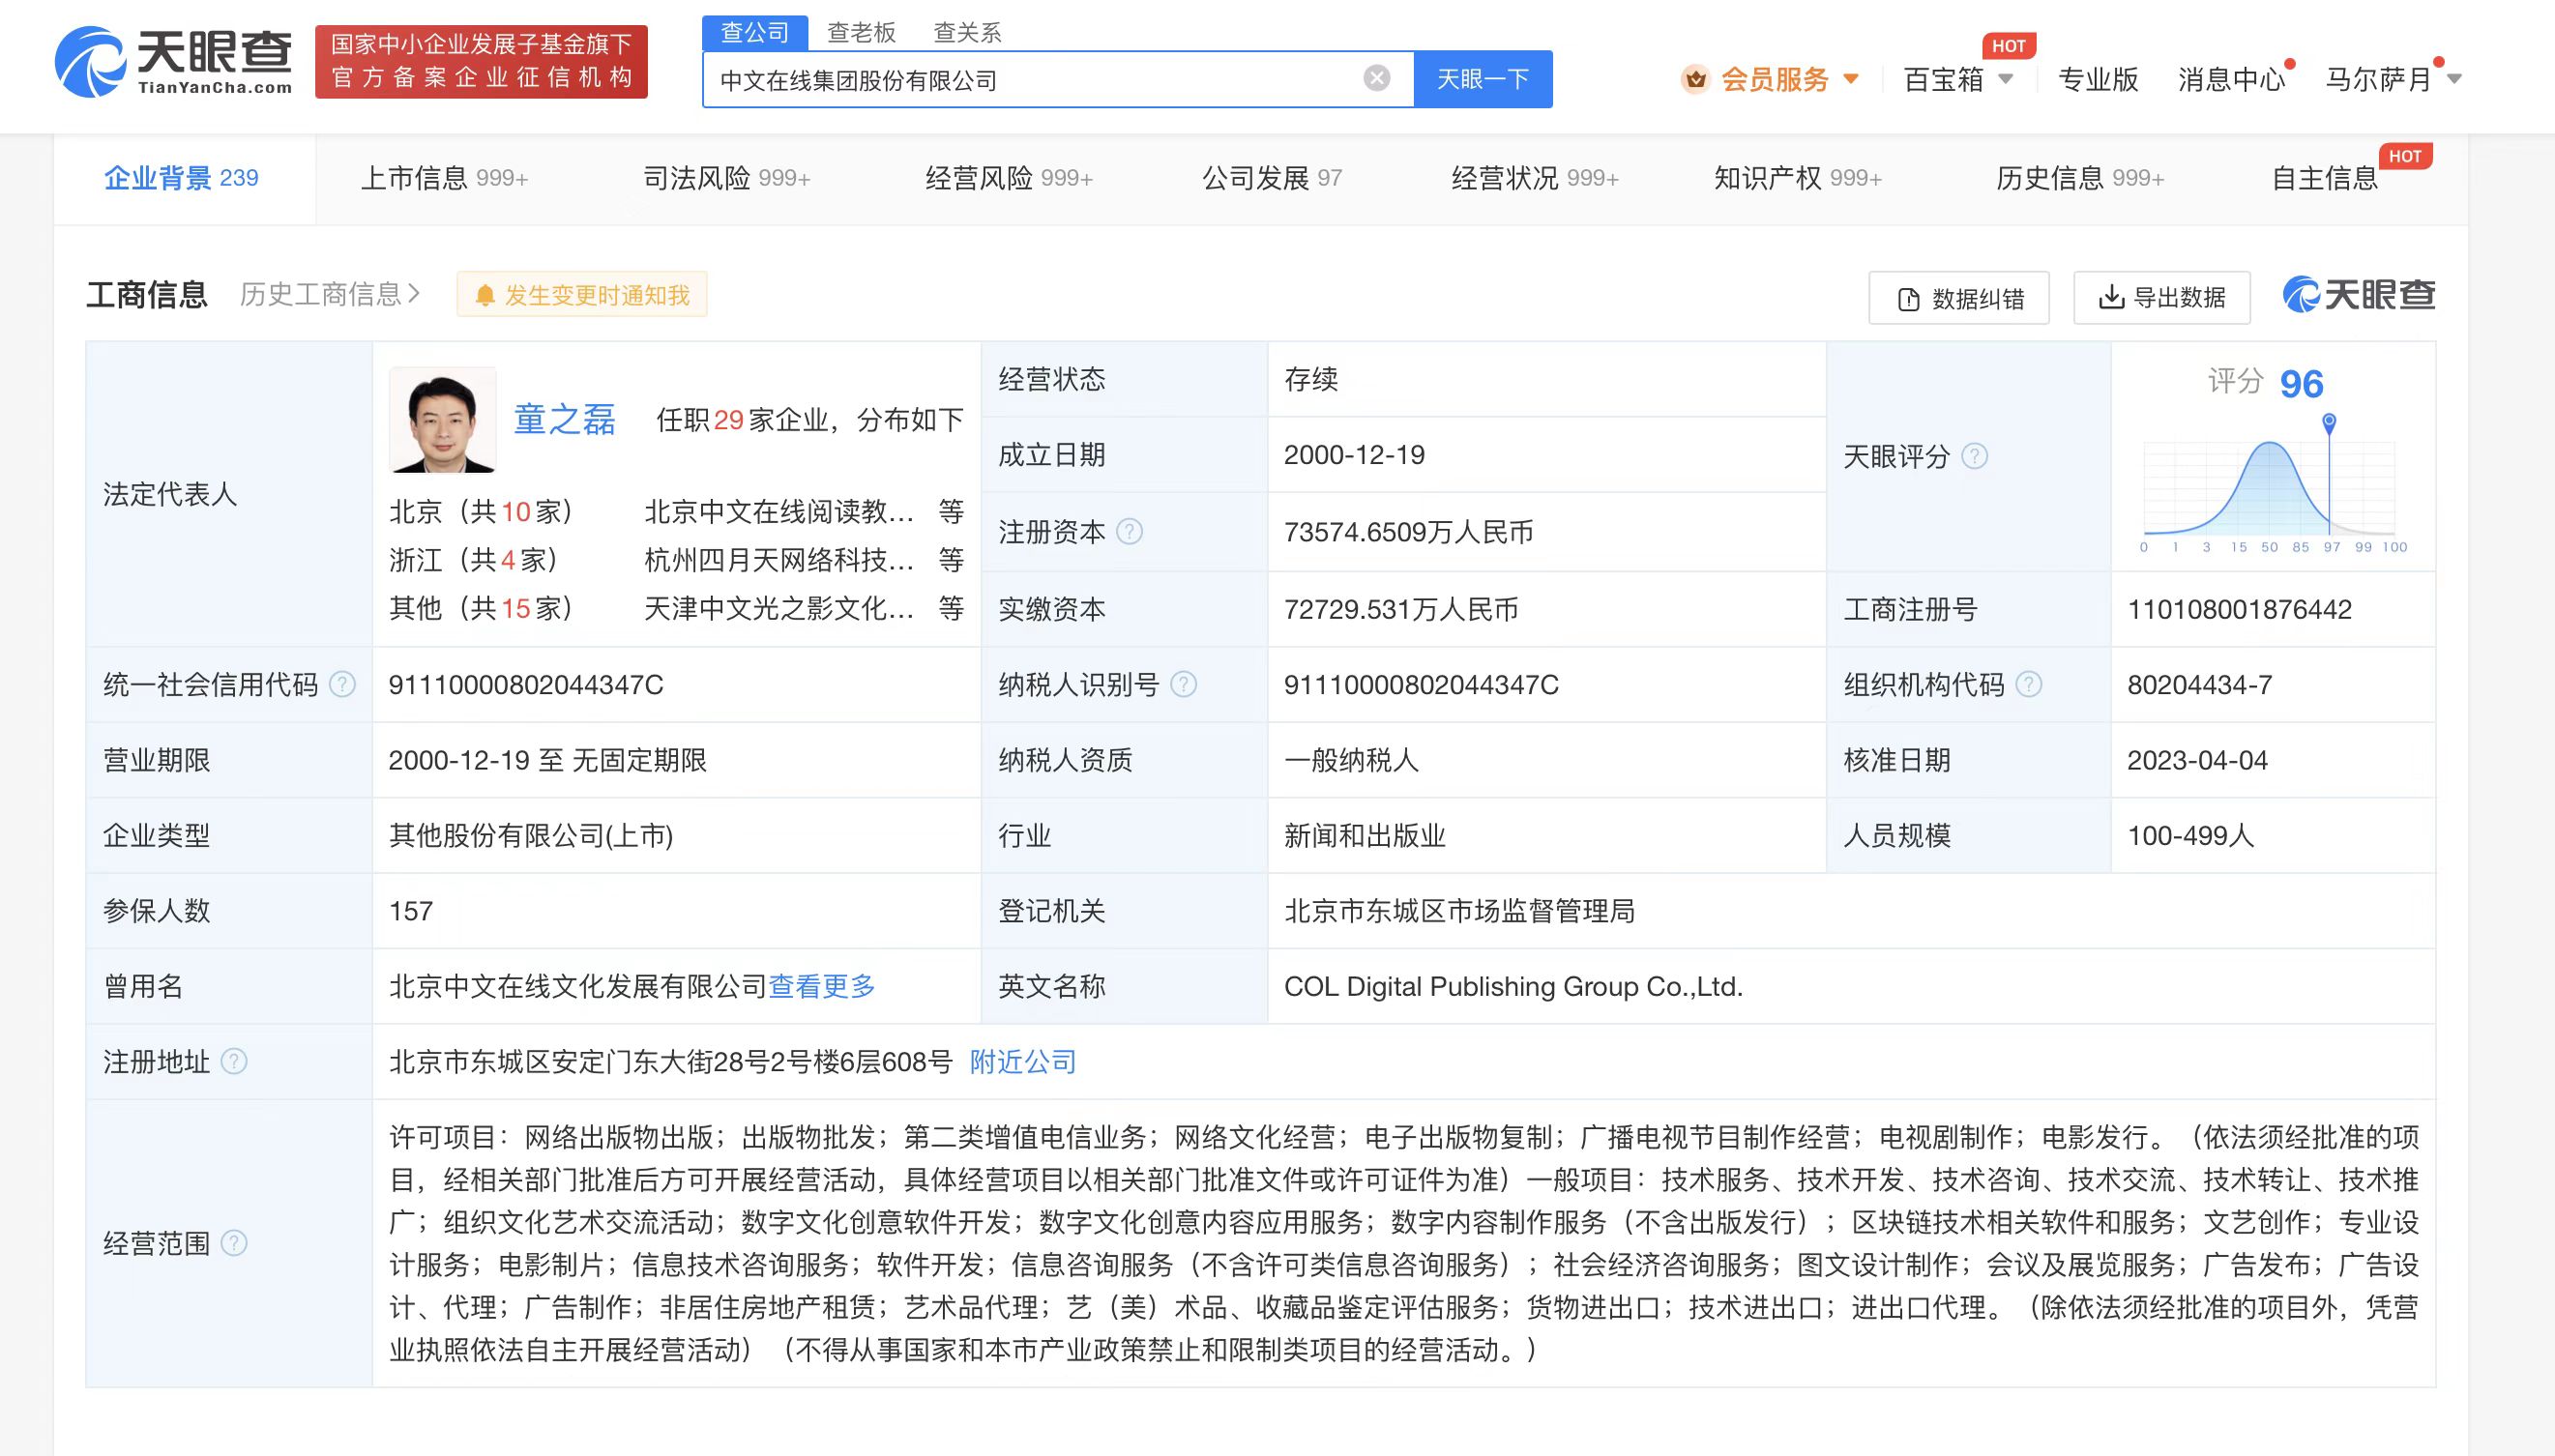The width and height of the screenshot is (2555, 1456).
Task: Click the 浙江（共4家）region entry
Action: coord(474,559)
